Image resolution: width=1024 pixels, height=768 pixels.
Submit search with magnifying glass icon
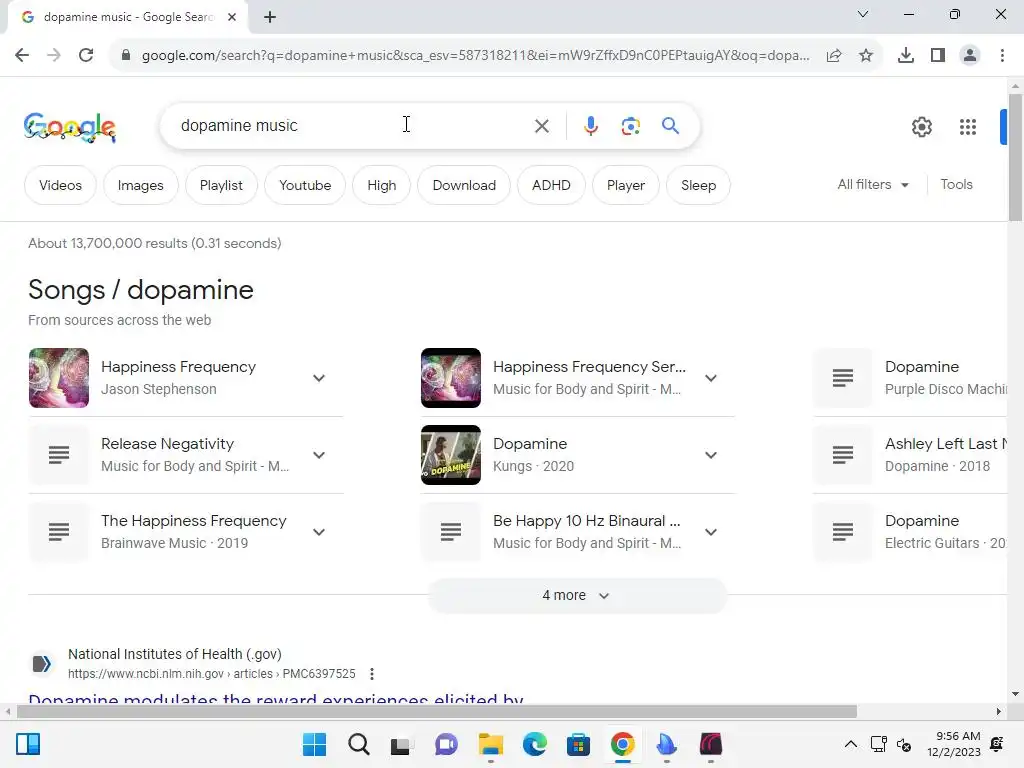670,125
